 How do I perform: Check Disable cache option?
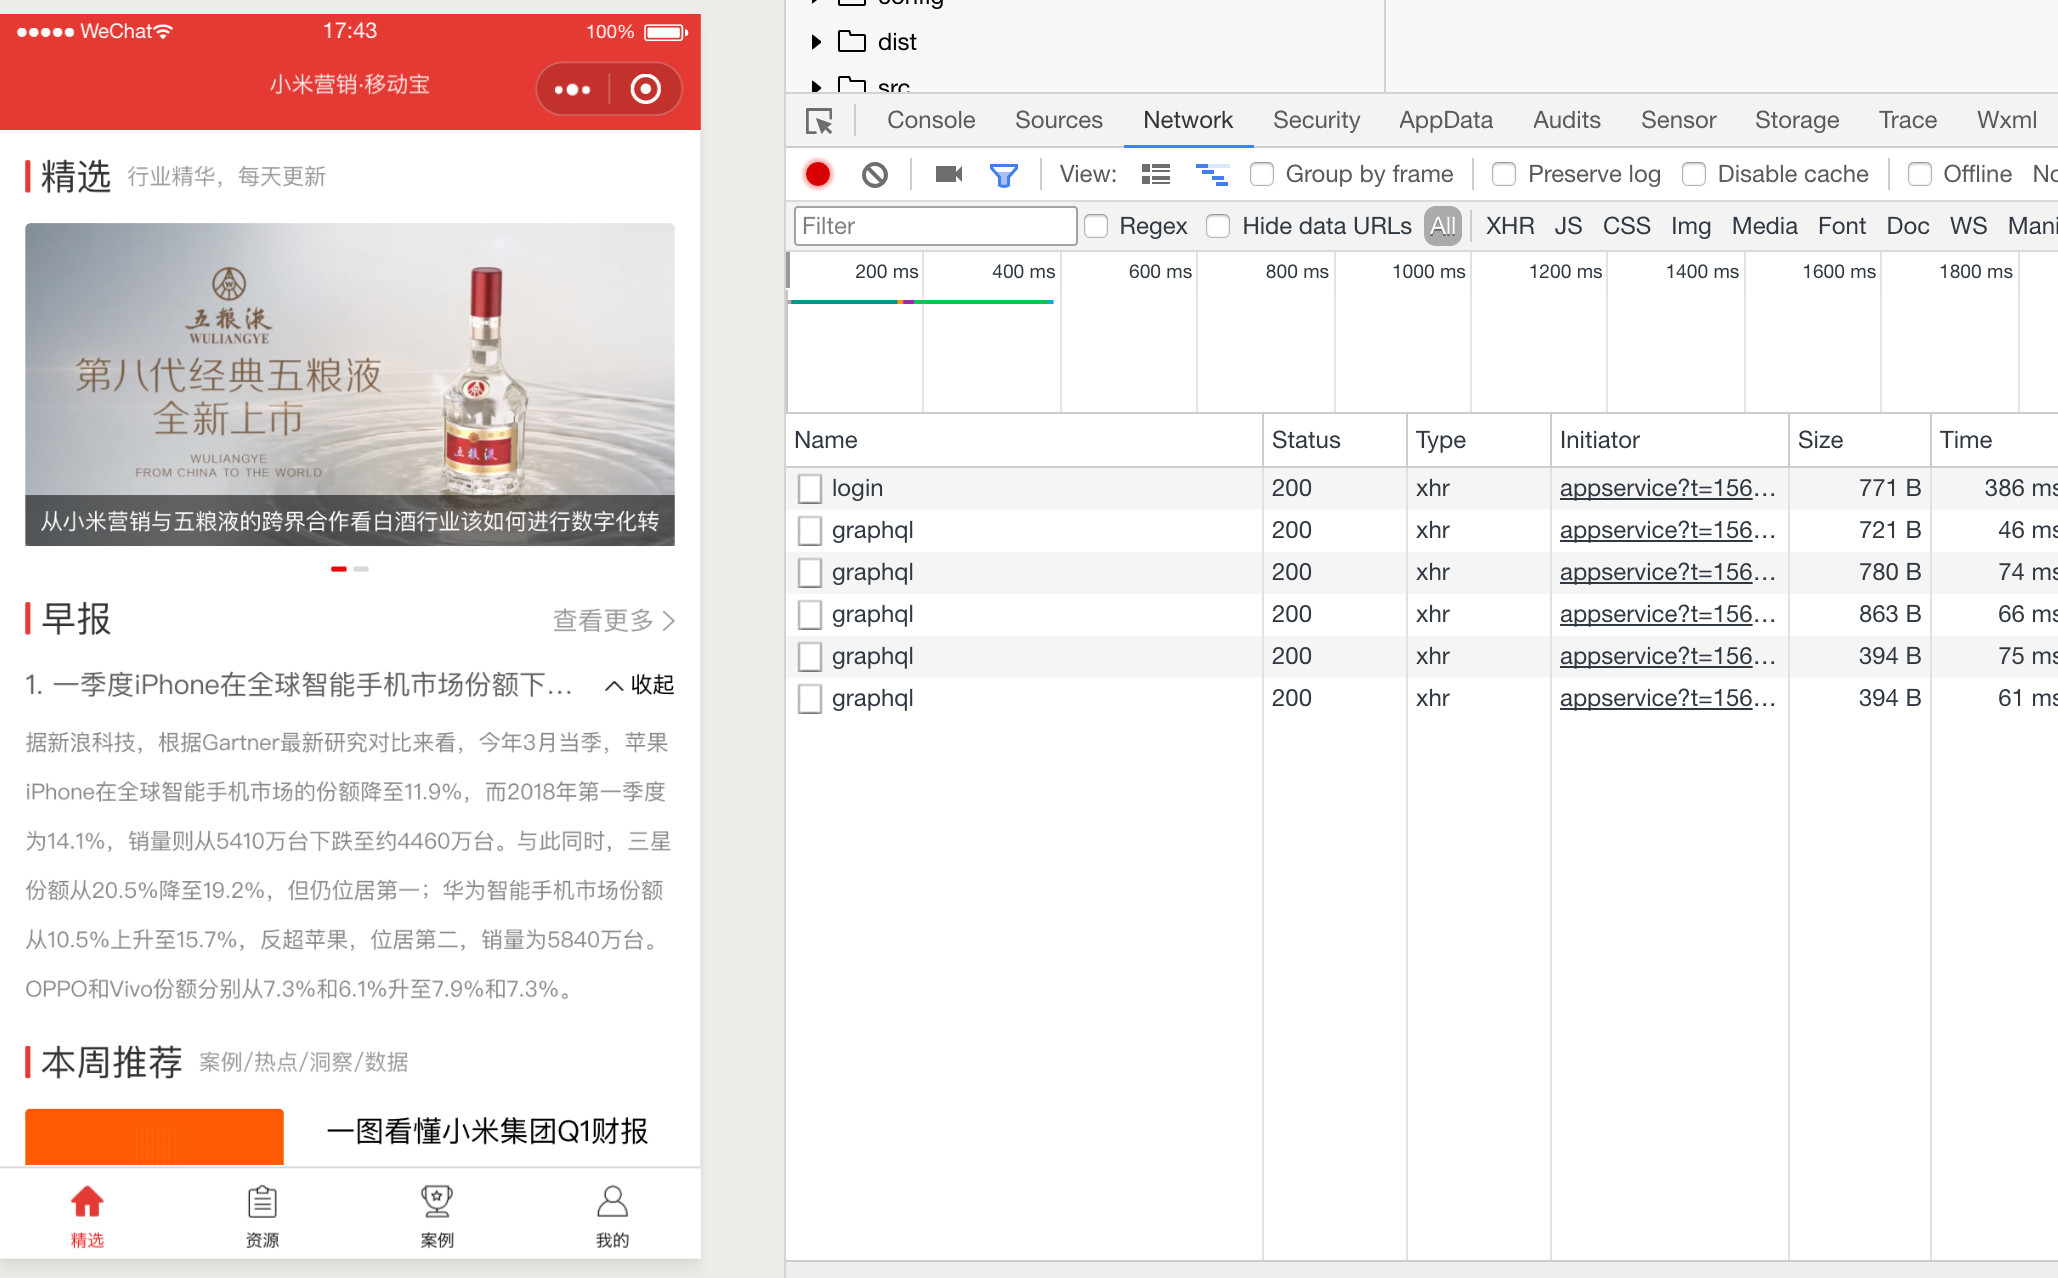[x=1694, y=174]
